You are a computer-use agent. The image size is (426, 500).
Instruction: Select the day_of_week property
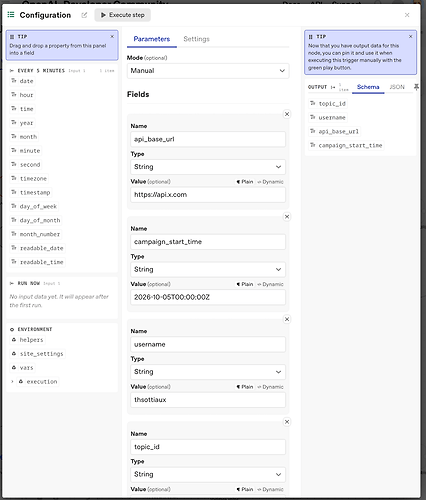pos(34,207)
